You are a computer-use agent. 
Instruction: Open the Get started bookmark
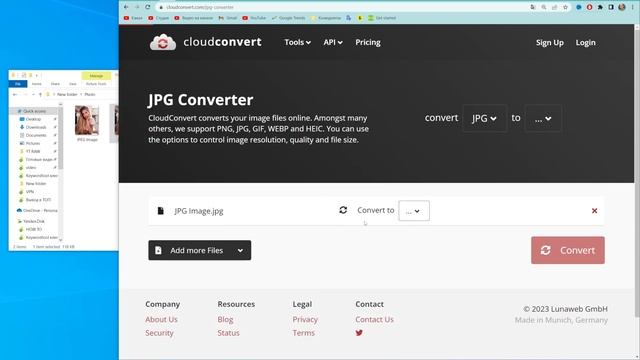pyautogui.click(x=382, y=18)
